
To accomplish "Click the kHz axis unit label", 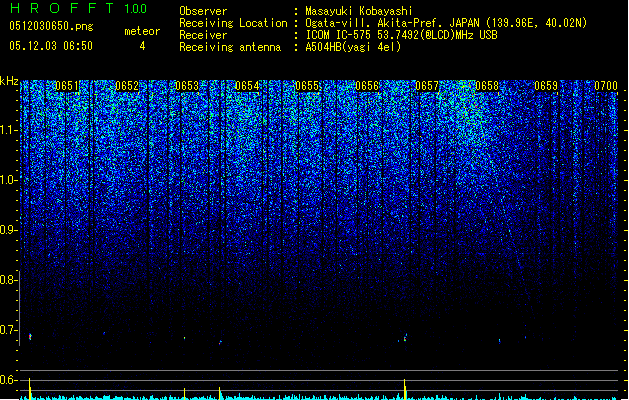I will (x=9, y=81).
